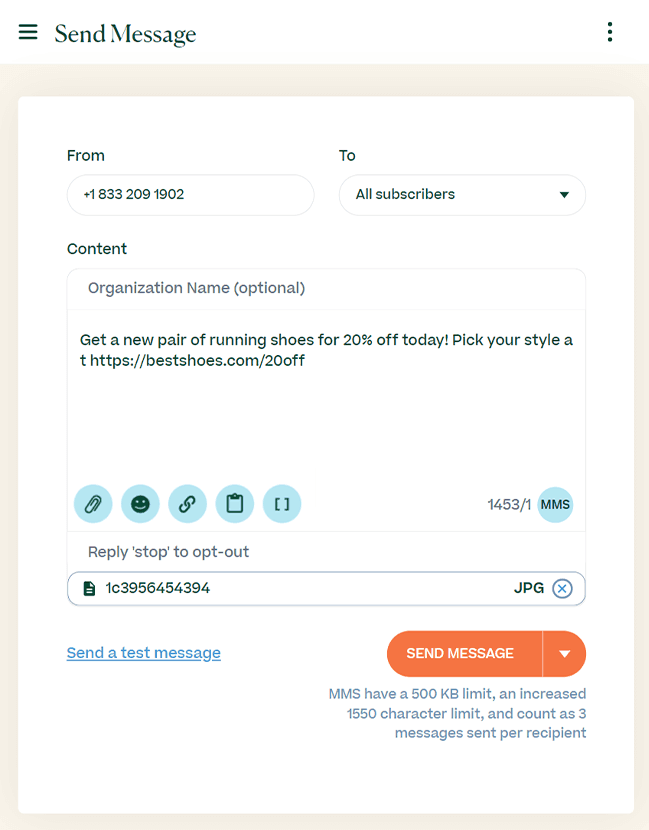
Task: Click the 1453/1 character counter
Action: [509, 505]
